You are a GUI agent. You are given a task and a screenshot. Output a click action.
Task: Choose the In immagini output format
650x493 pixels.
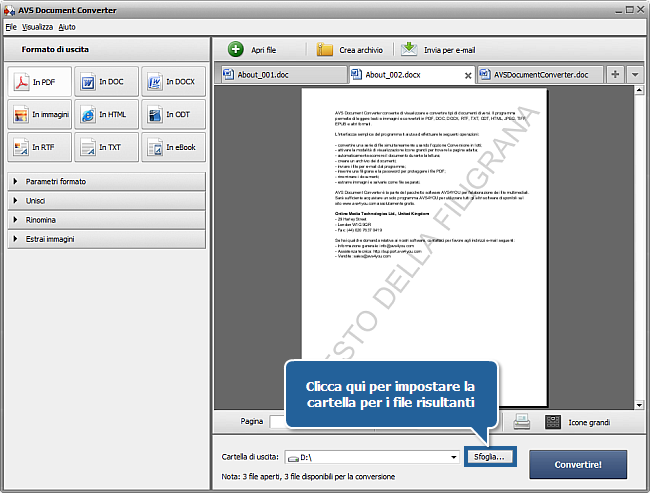coord(39,114)
